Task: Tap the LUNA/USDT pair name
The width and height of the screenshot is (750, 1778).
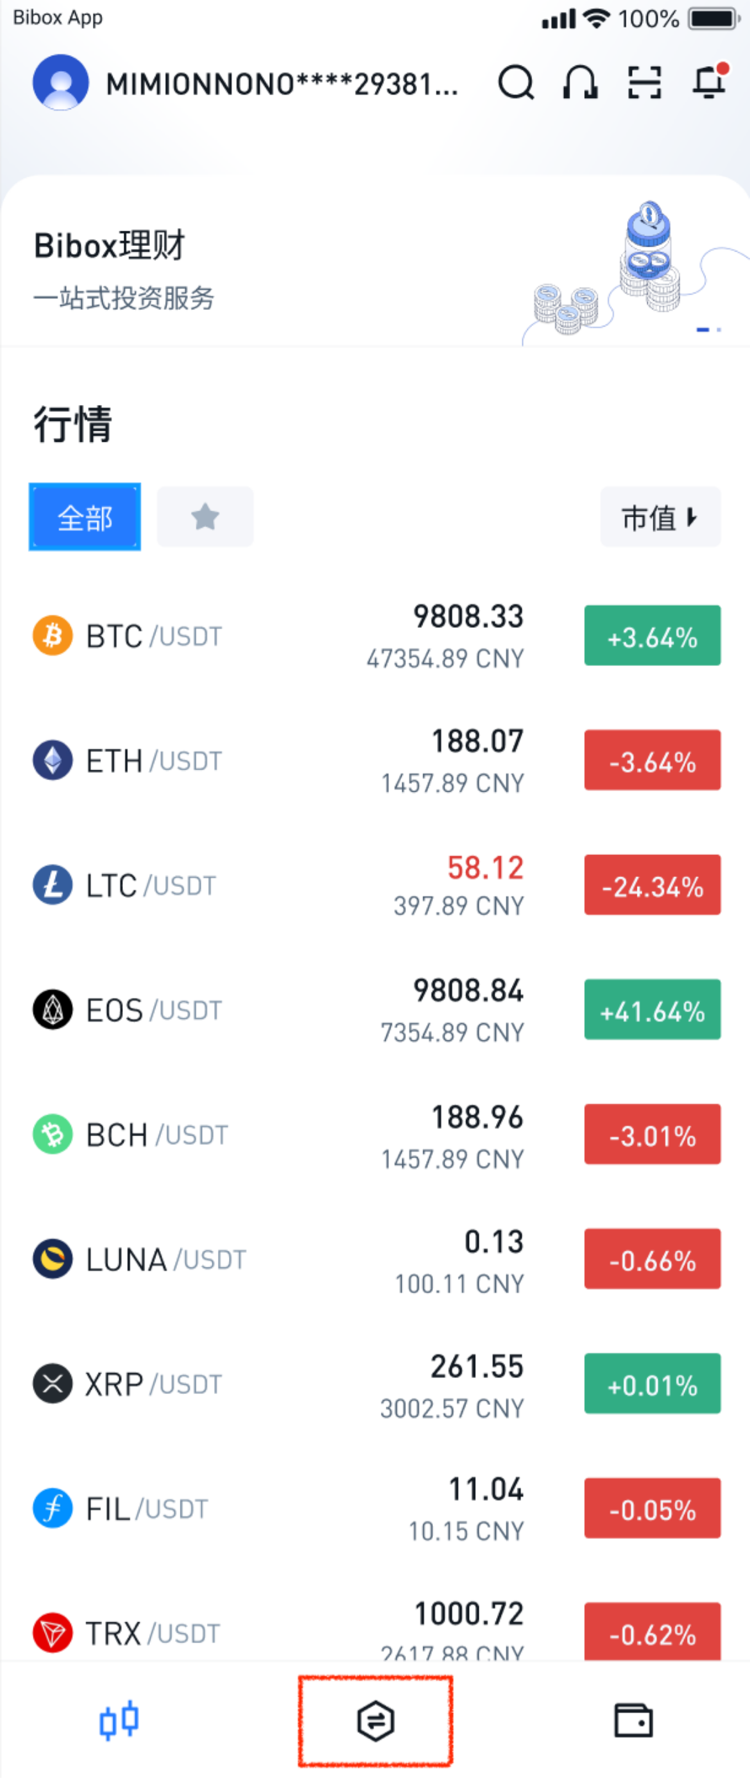Action: pyautogui.click(x=166, y=1260)
